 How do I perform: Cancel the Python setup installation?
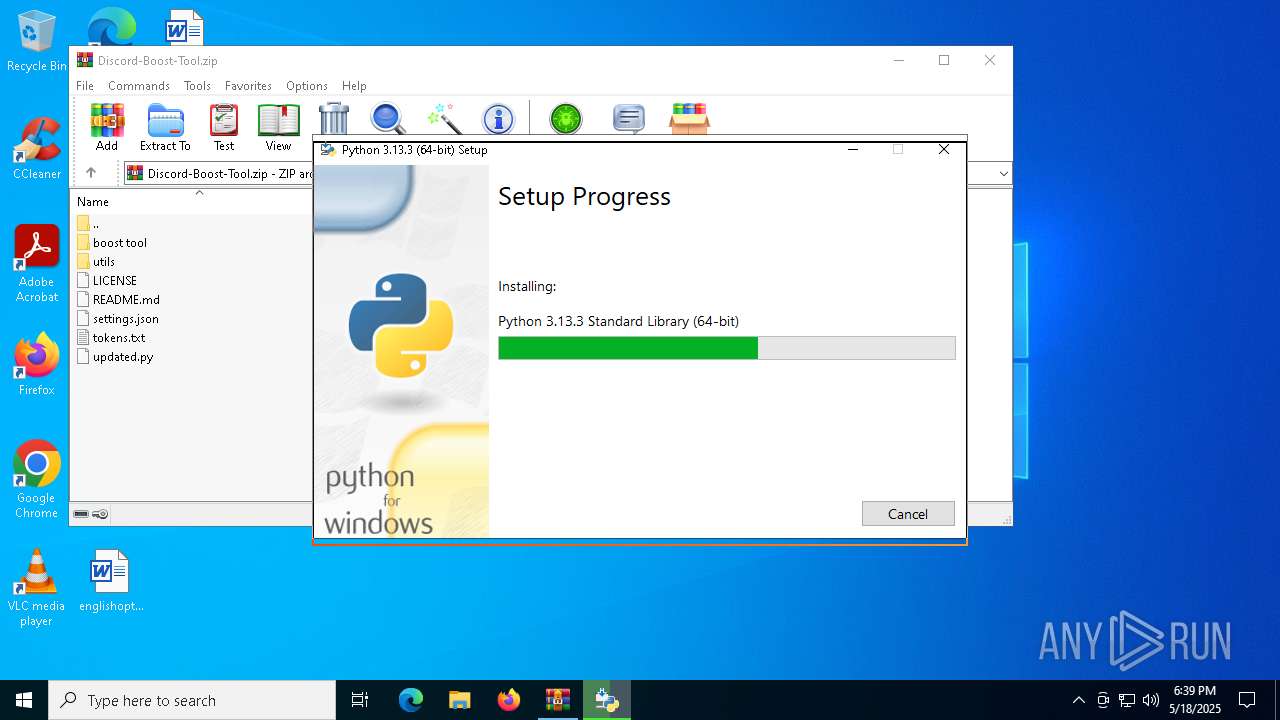[908, 514]
